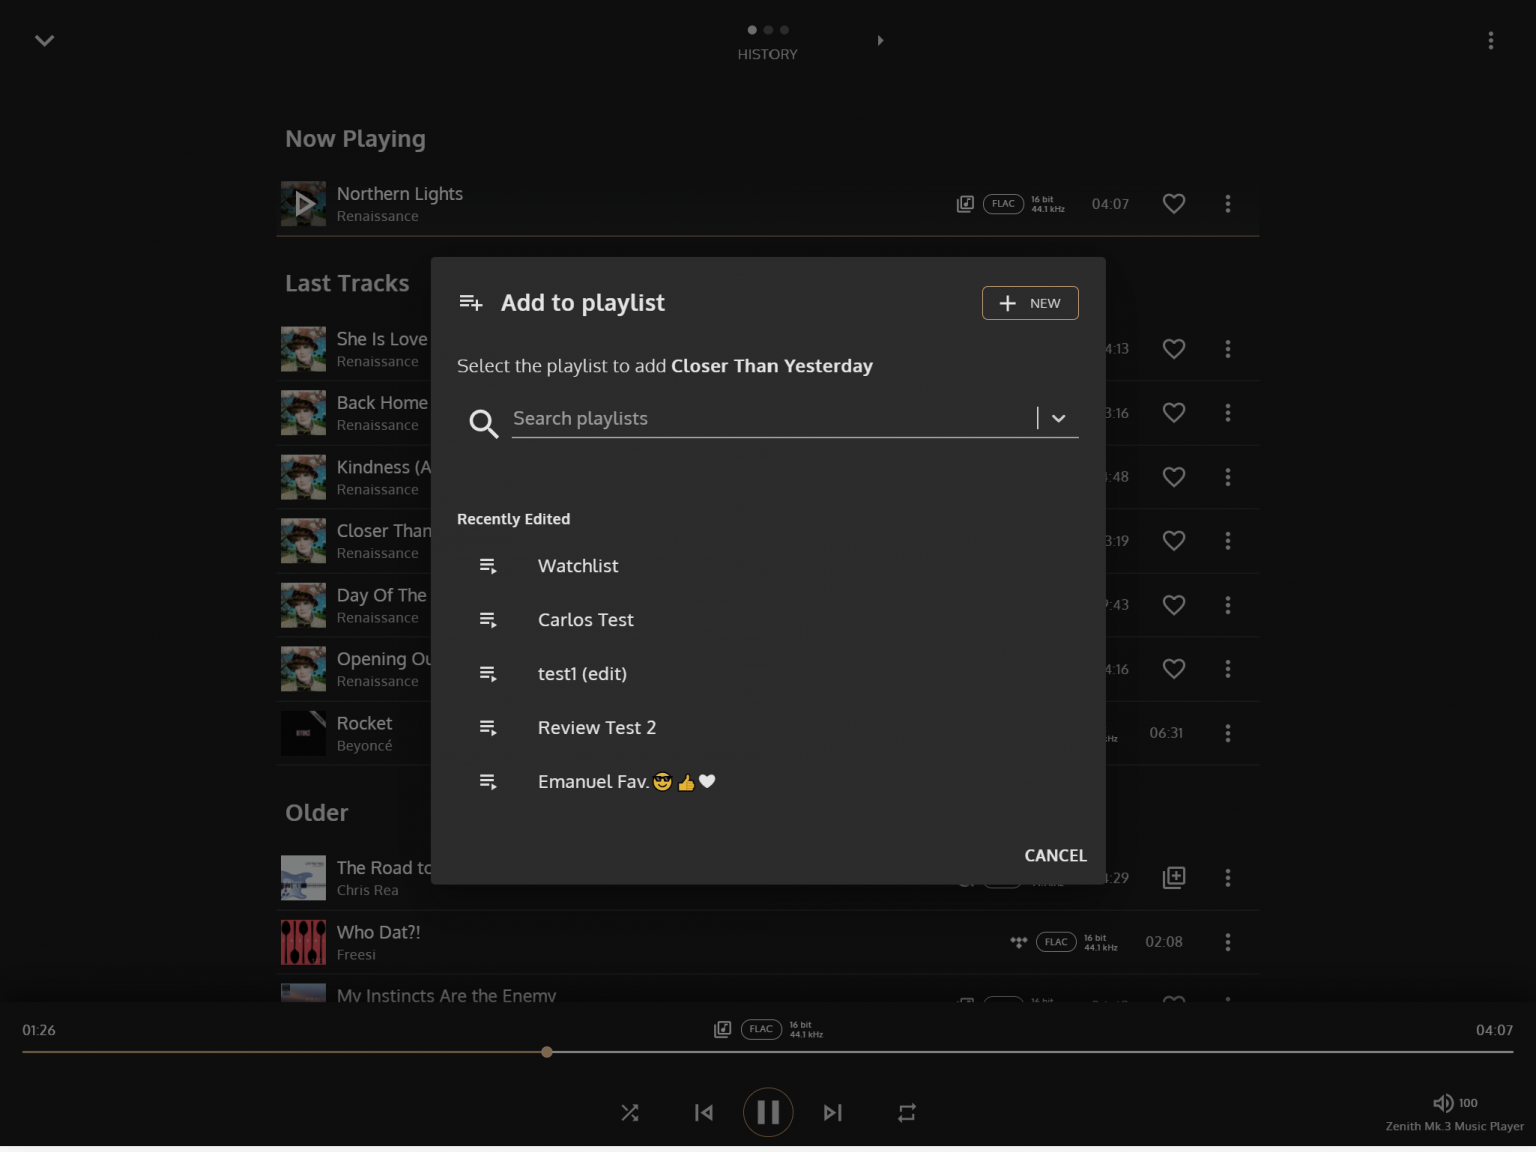1536x1152 pixels.
Task: Unheart the She Is Love track
Action: 1173,348
